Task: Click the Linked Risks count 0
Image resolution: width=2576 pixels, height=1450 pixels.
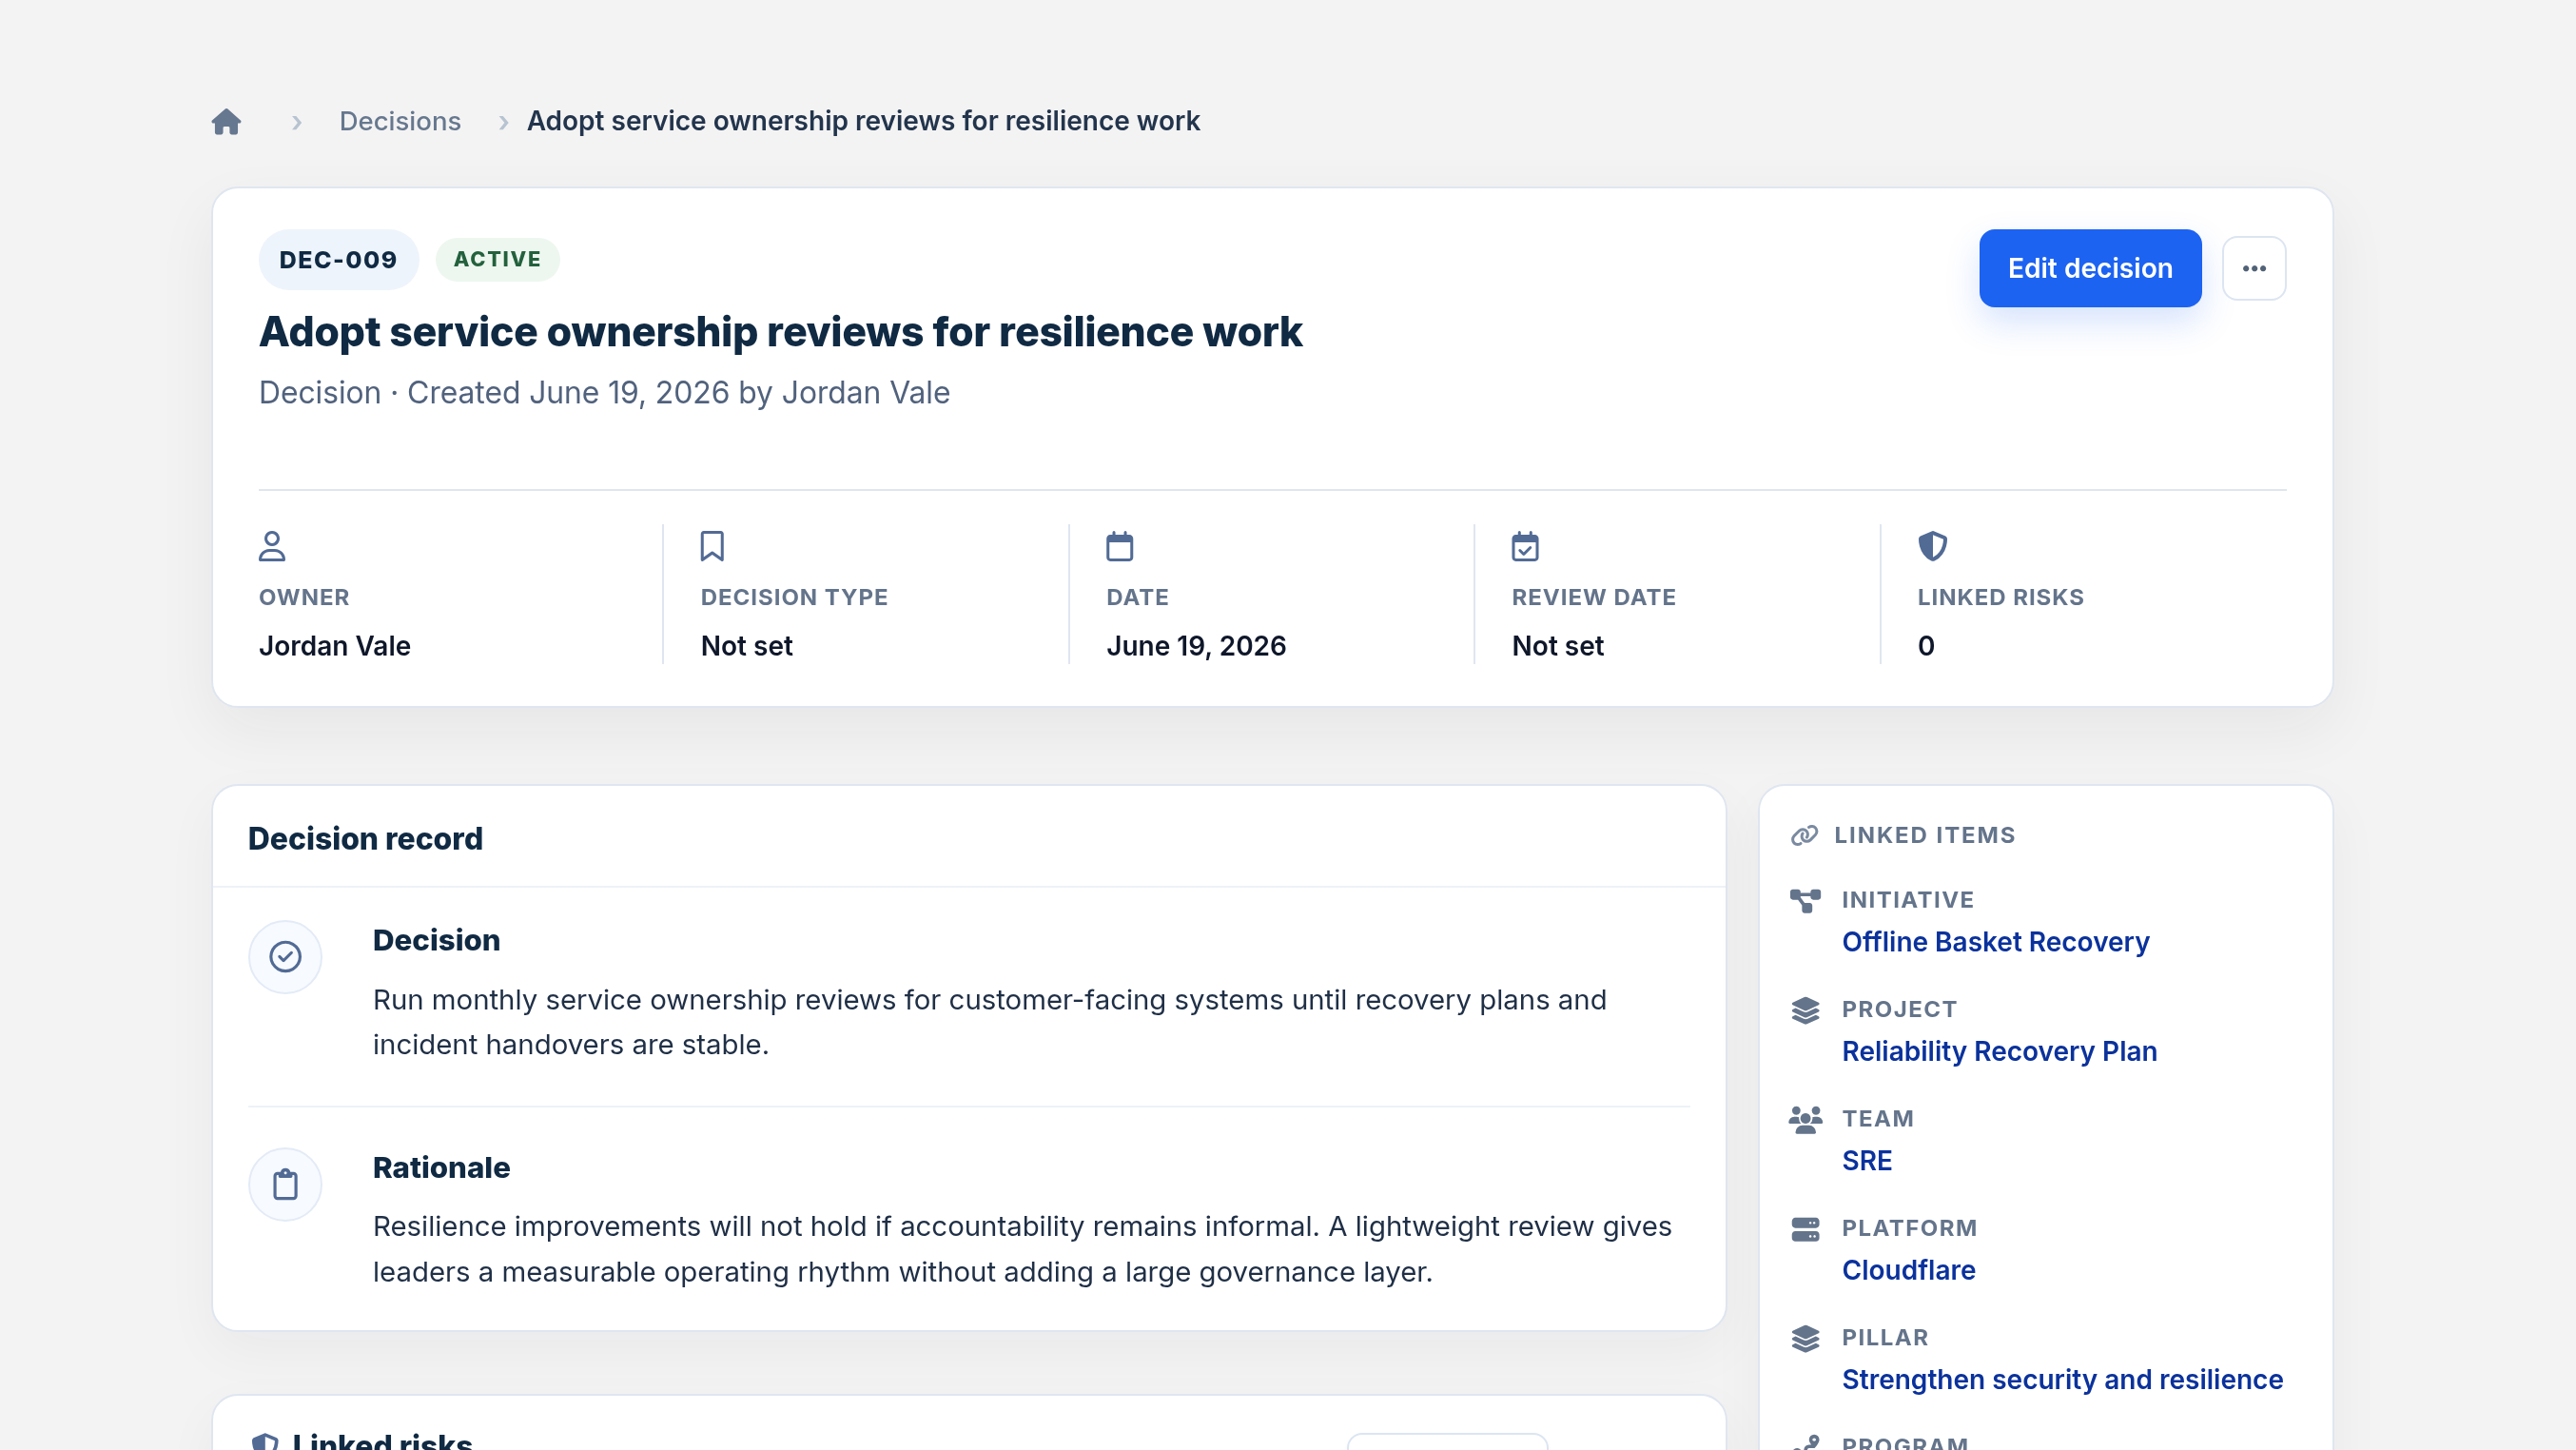Action: (1926, 646)
